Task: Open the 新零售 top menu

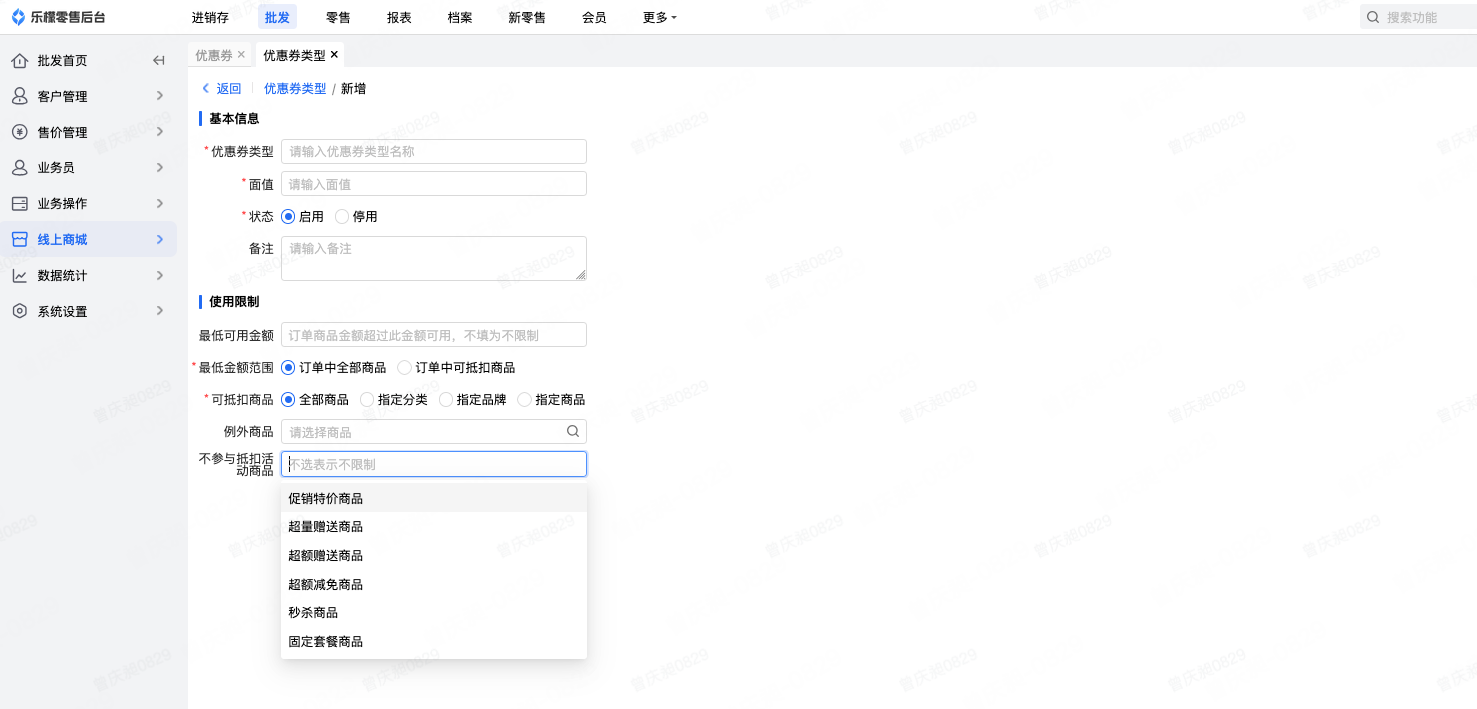Action: 527,17
